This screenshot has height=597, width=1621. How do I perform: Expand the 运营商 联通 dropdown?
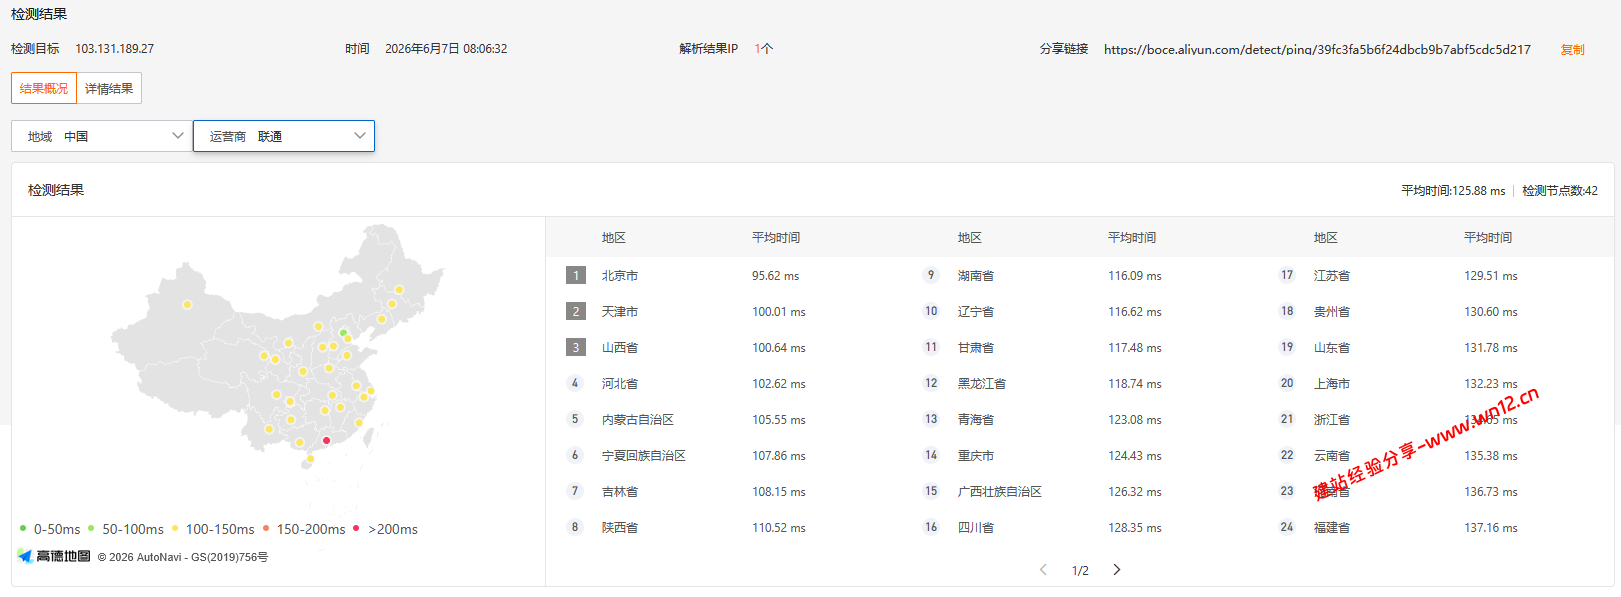284,136
